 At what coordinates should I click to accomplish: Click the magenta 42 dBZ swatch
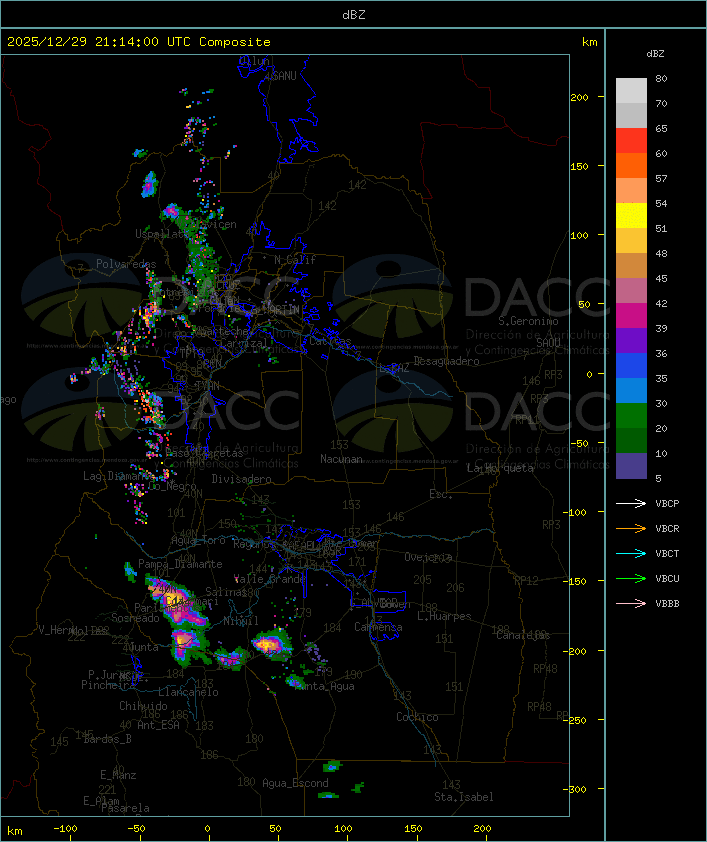[x=631, y=315]
